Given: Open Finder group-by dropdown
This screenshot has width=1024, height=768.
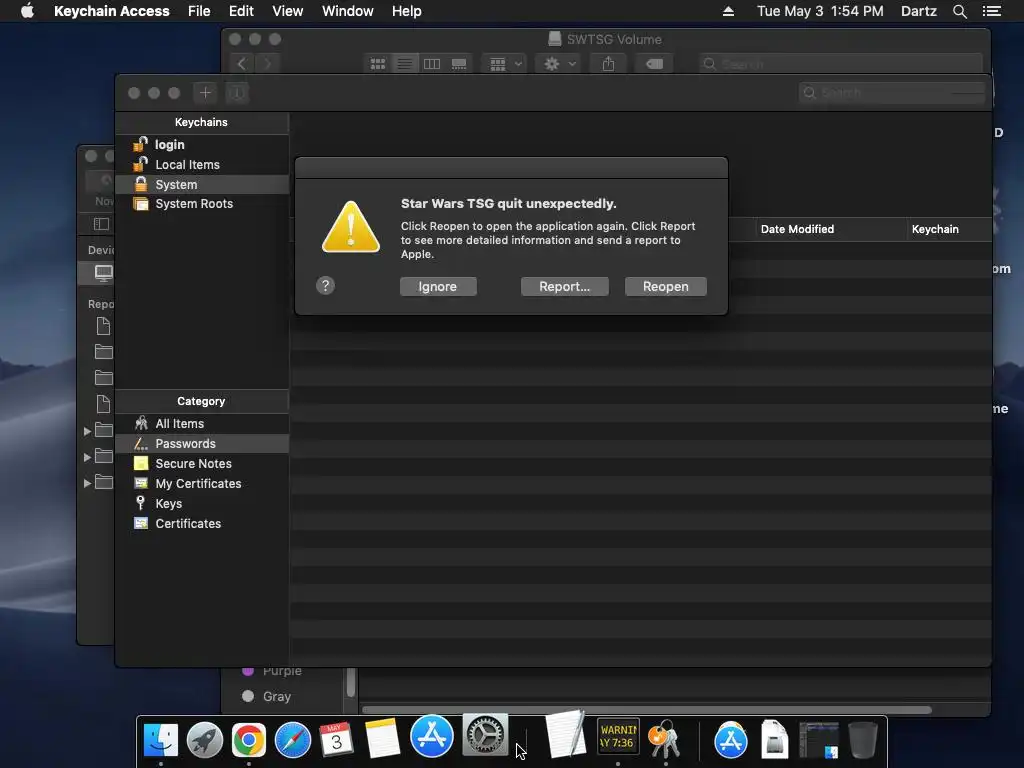Looking at the screenshot, I should (505, 64).
